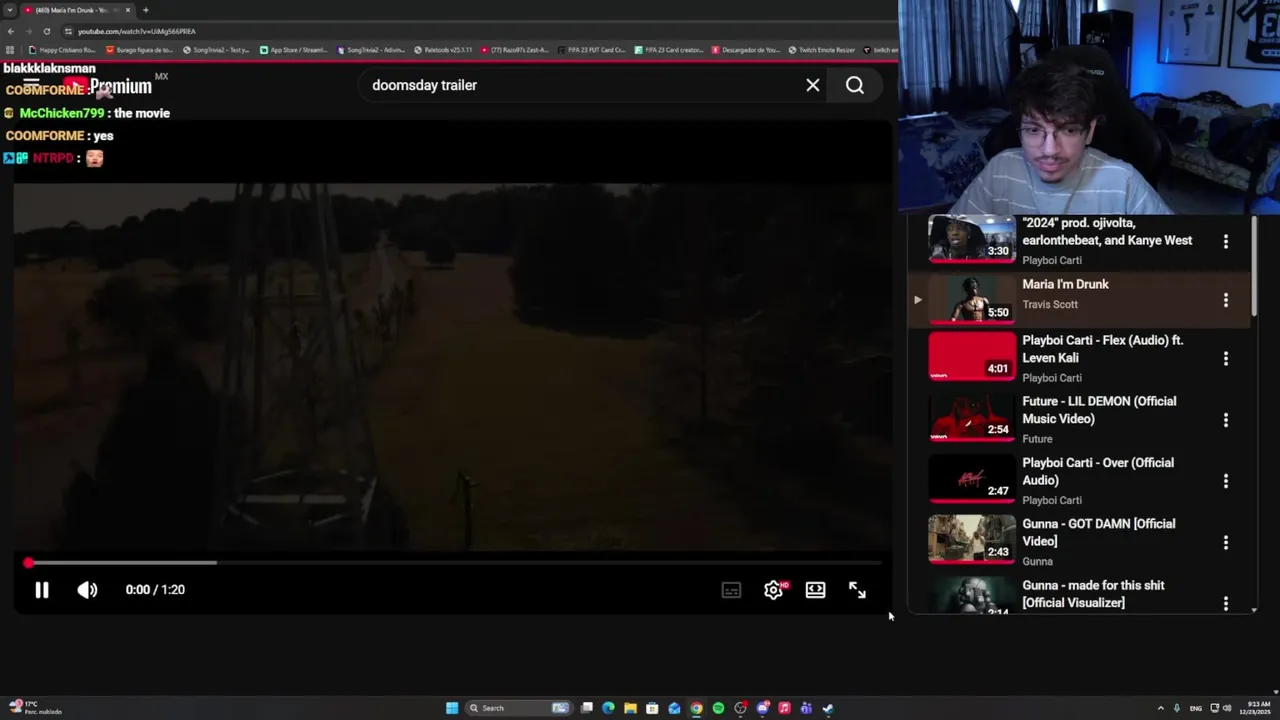Reload the page in Chrome
Screen dimensions: 1280x720
pos(46,31)
